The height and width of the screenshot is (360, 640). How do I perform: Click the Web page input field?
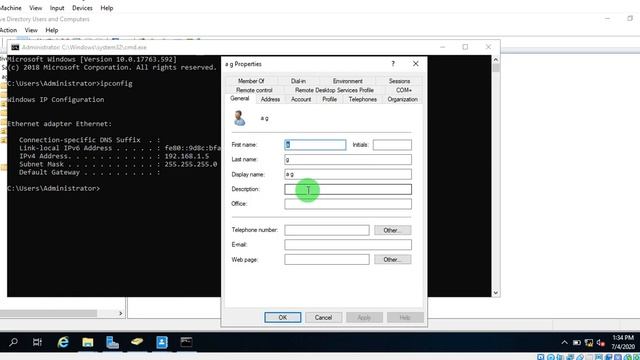327,259
